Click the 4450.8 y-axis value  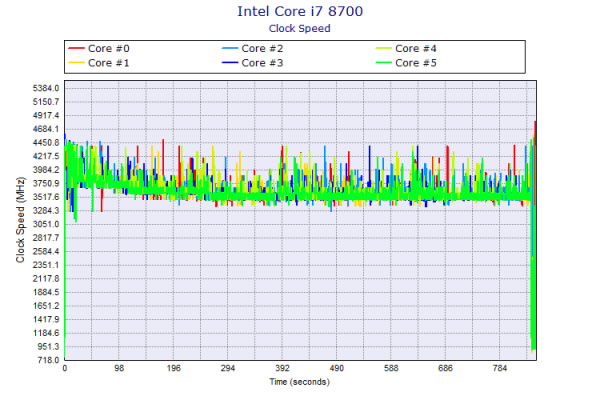coord(46,143)
